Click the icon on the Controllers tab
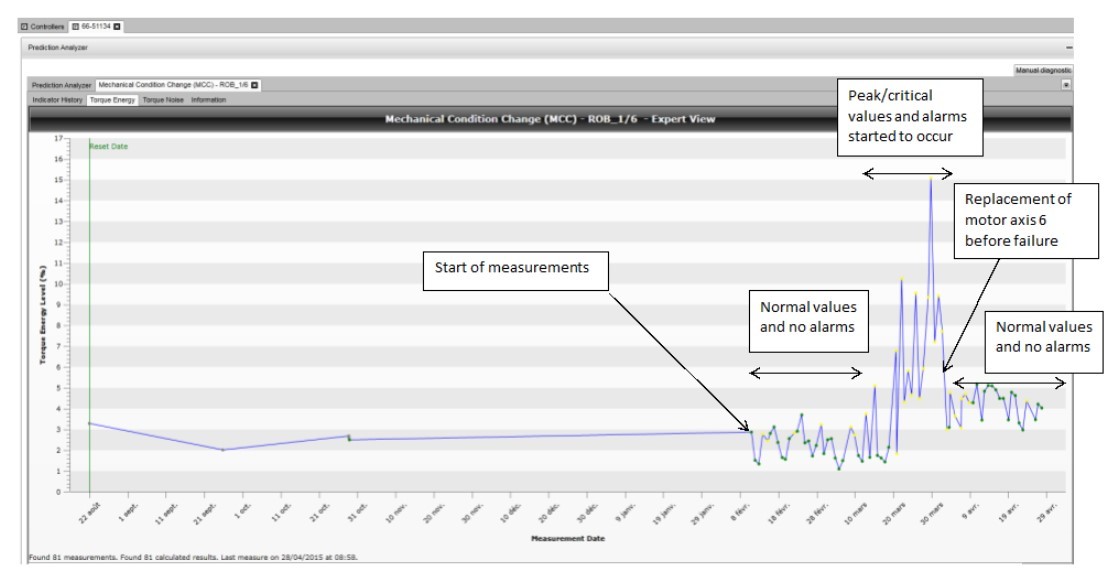Screen dimensions: 1109x583 [24, 27]
